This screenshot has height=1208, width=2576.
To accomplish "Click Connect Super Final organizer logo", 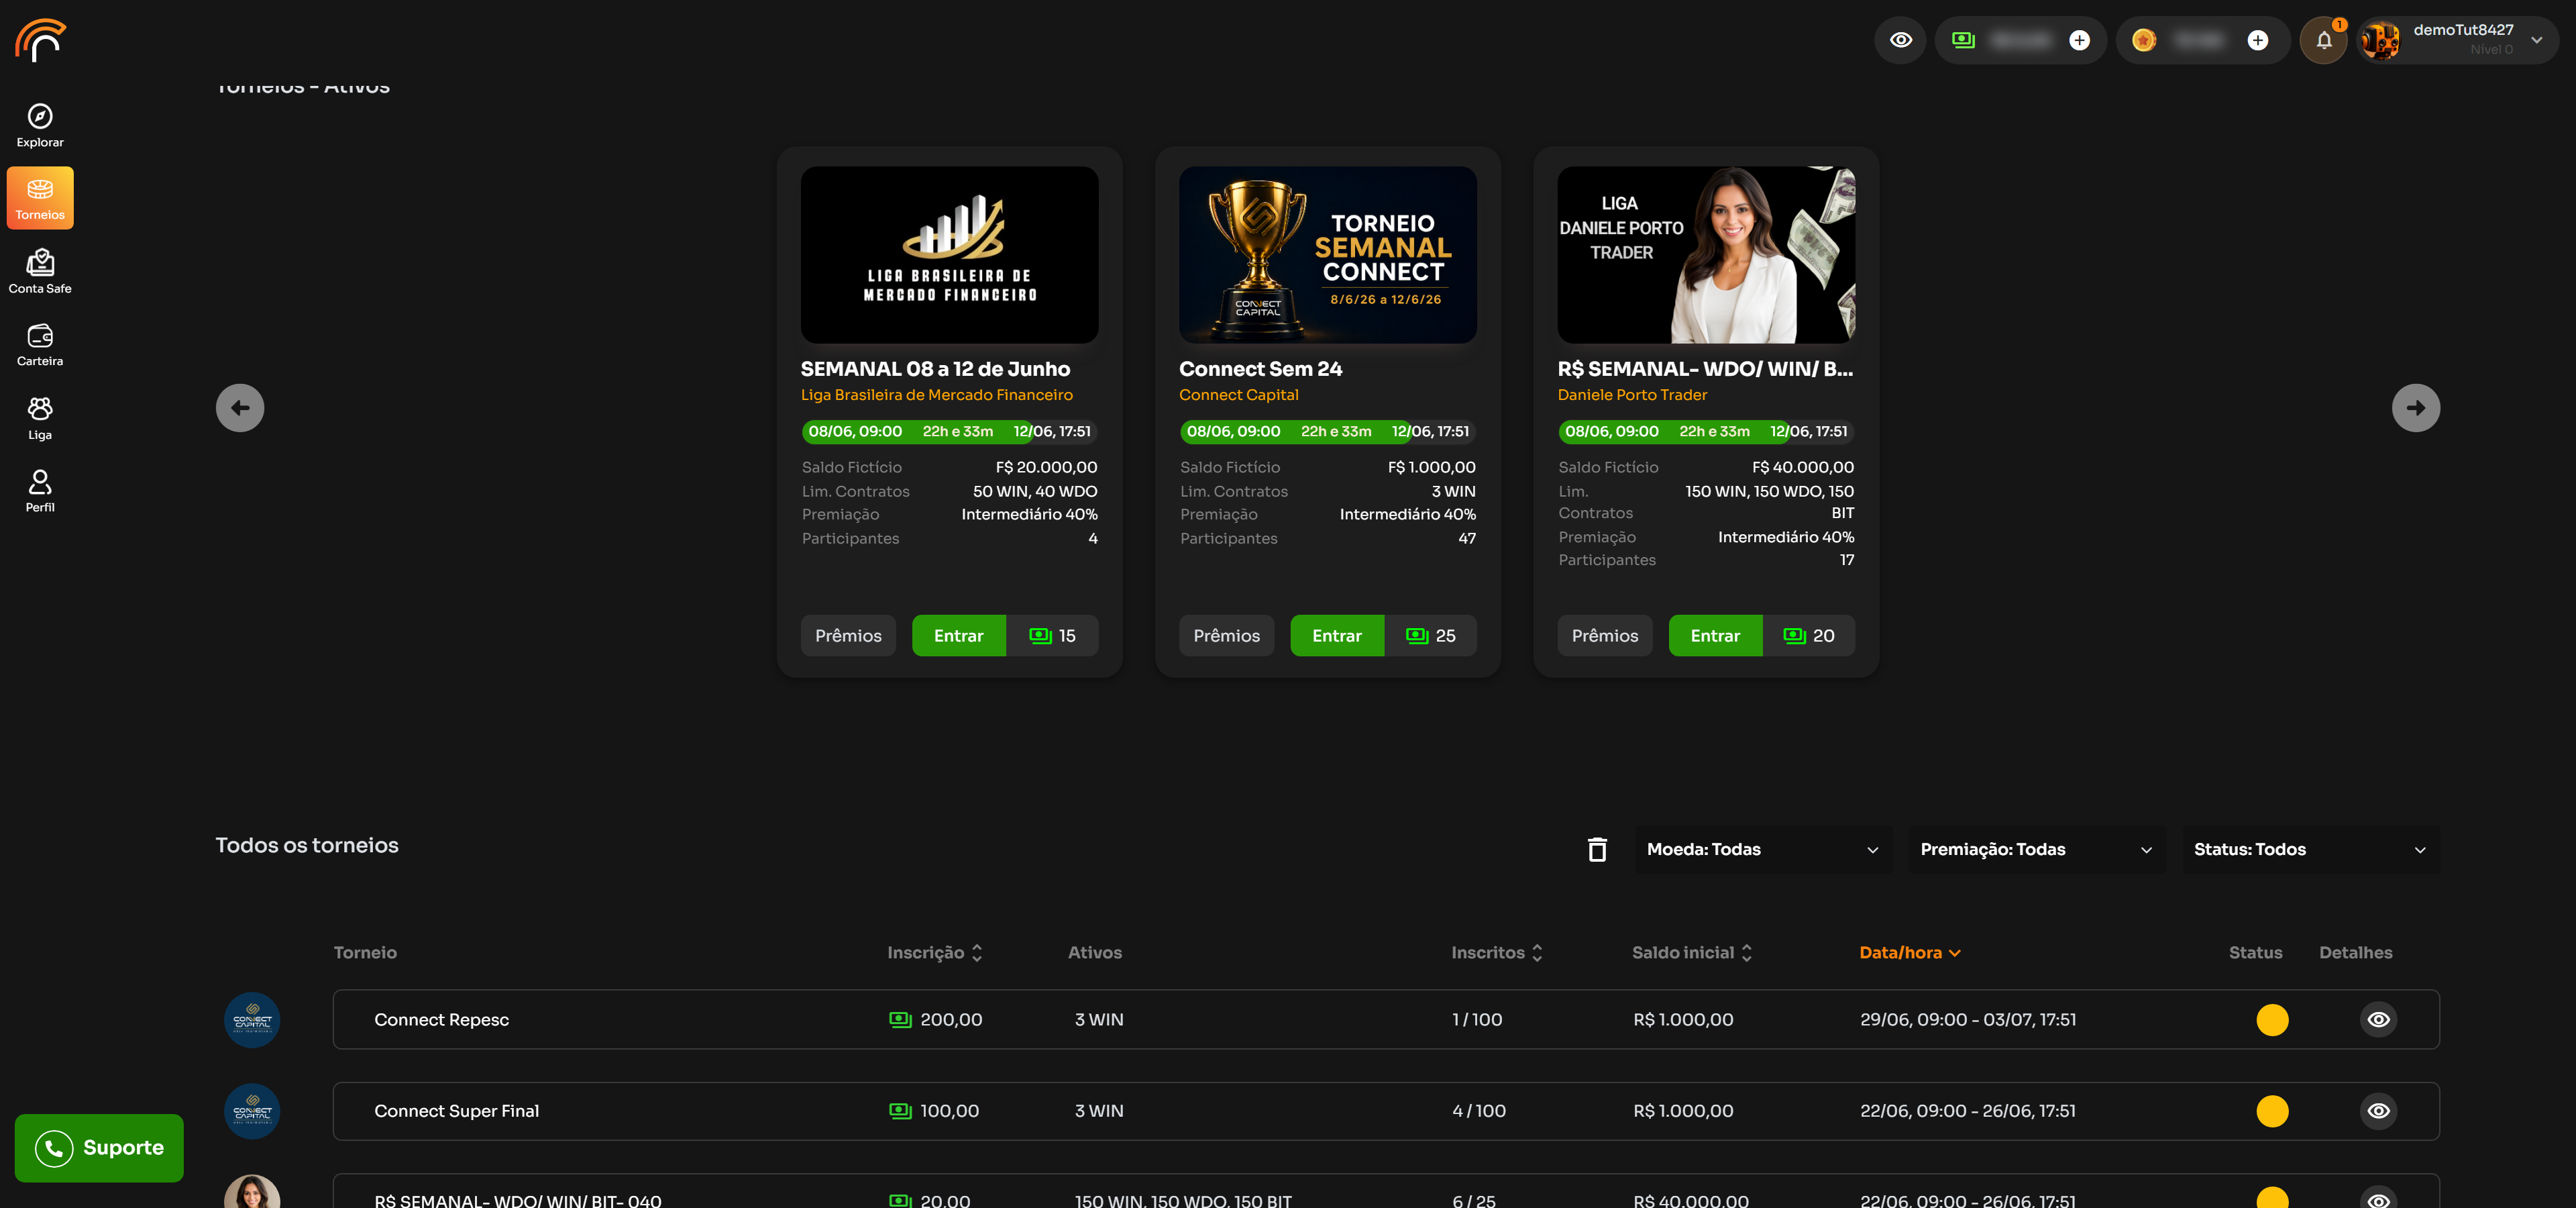I will click(252, 1111).
